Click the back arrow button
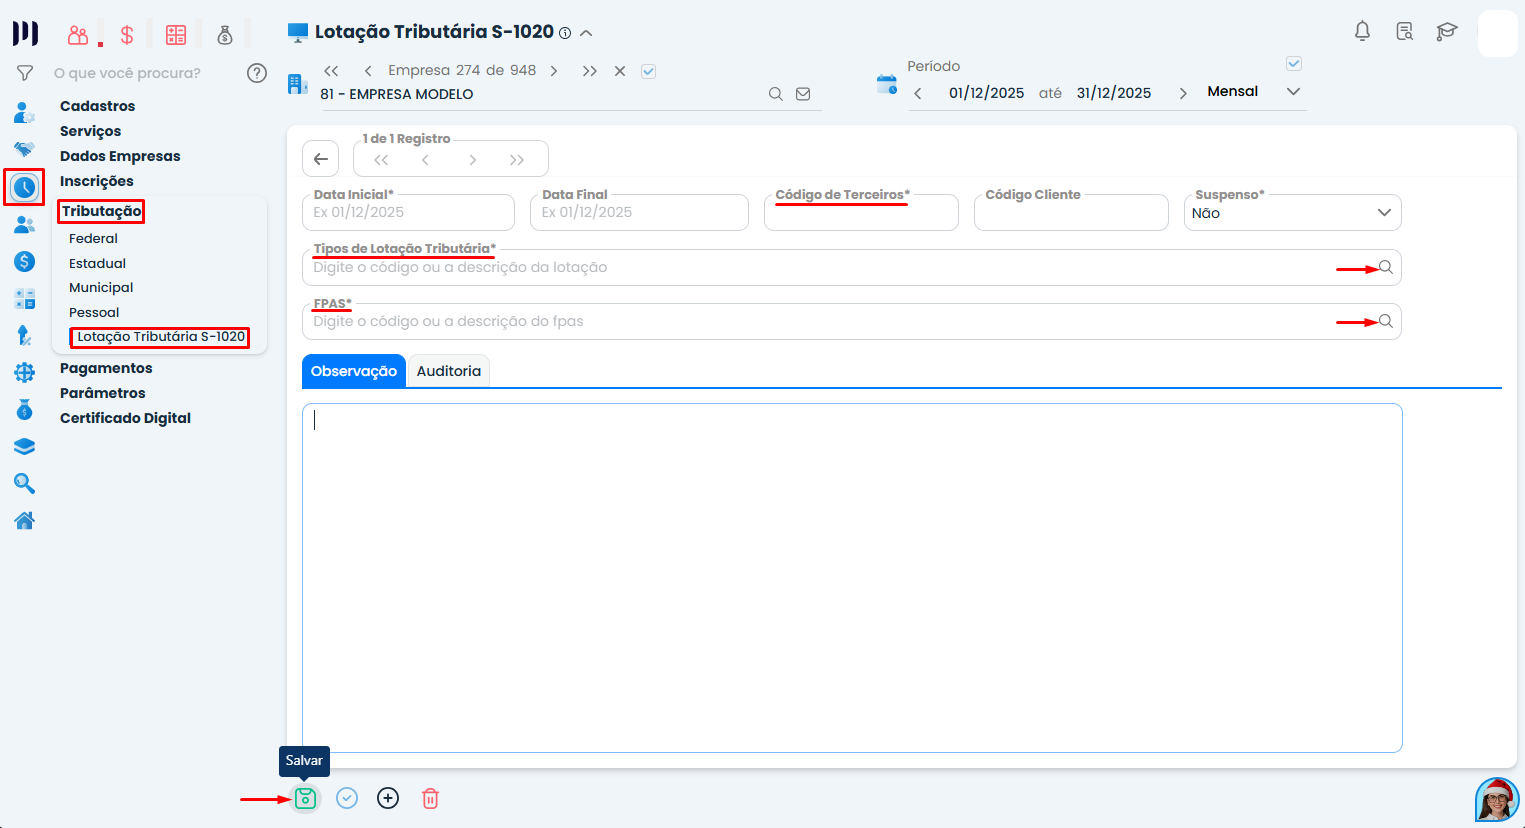This screenshot has height=828, width=1525. pos(321,159)
